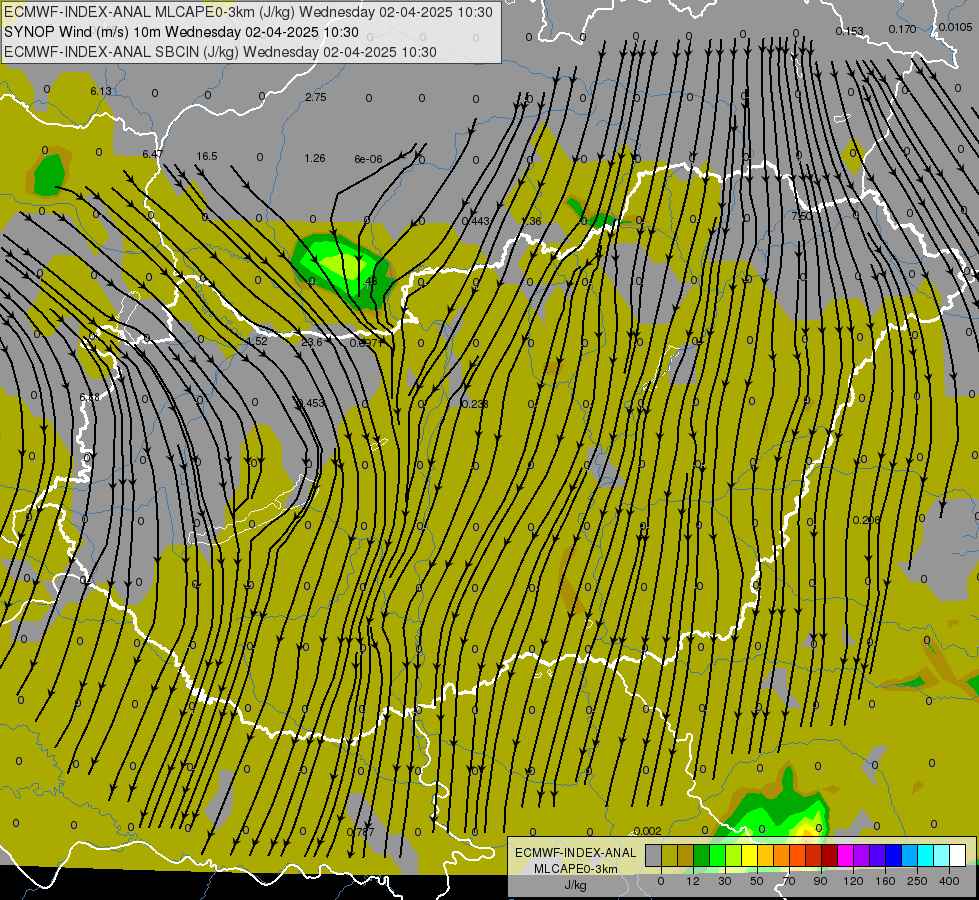Click the dark red swatch in the legend
Viewport: 979px width, 900px height.
pyautogui.click(x=830, y=855)
